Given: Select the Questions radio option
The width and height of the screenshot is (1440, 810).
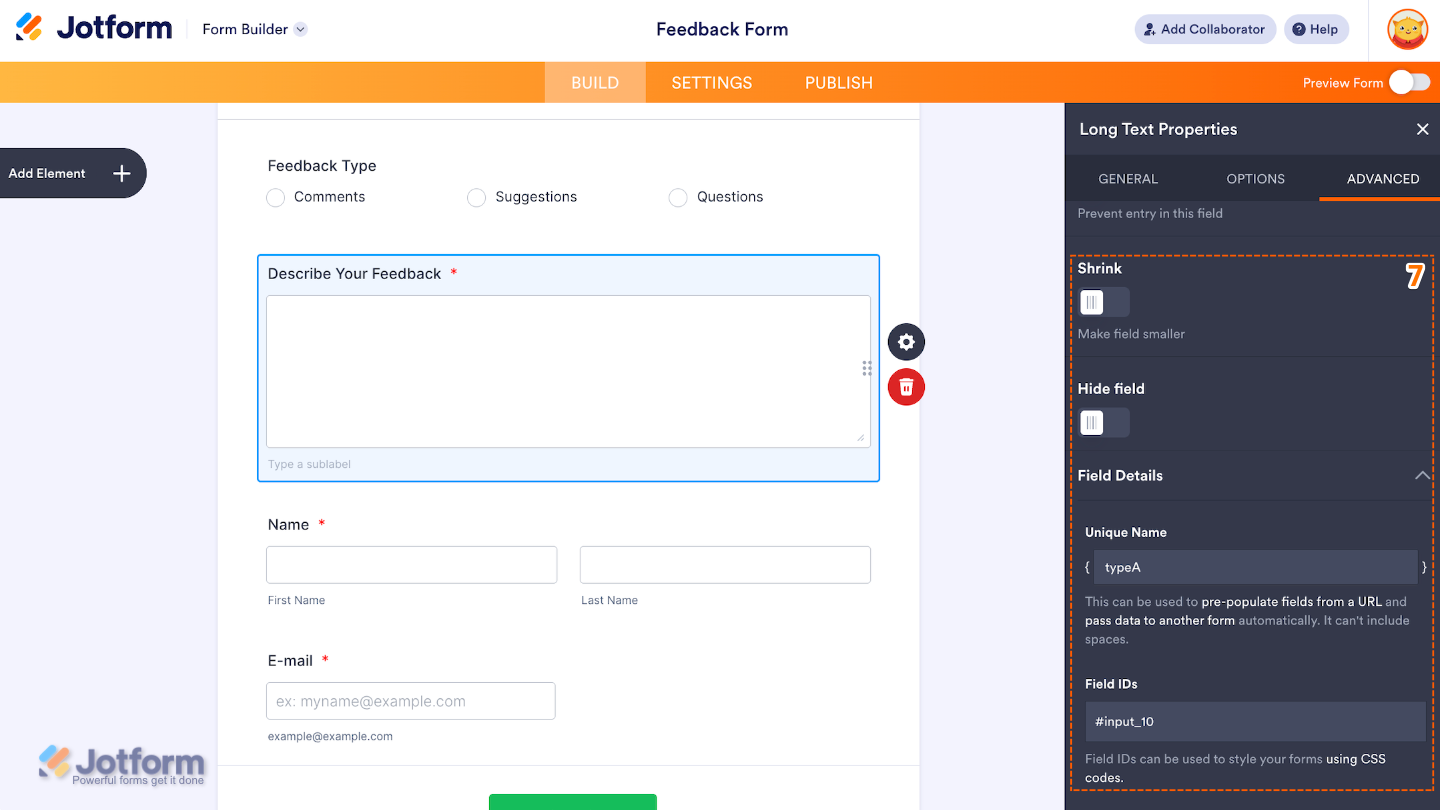Looking at the screenshot, I should tap(678, 198).
